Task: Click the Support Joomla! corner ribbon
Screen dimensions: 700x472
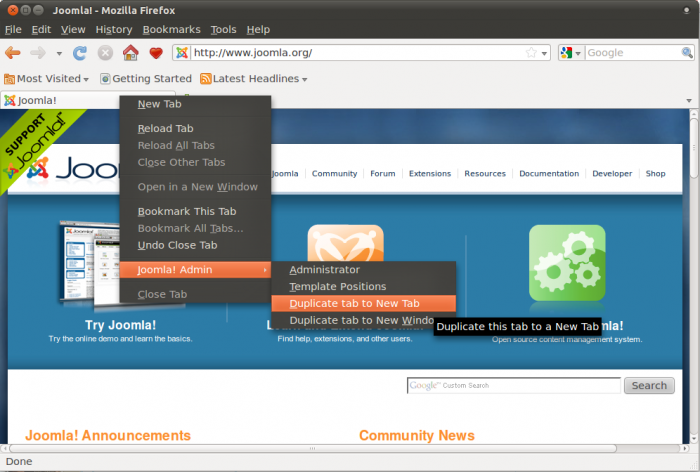Action: click(x=36, y=145)
